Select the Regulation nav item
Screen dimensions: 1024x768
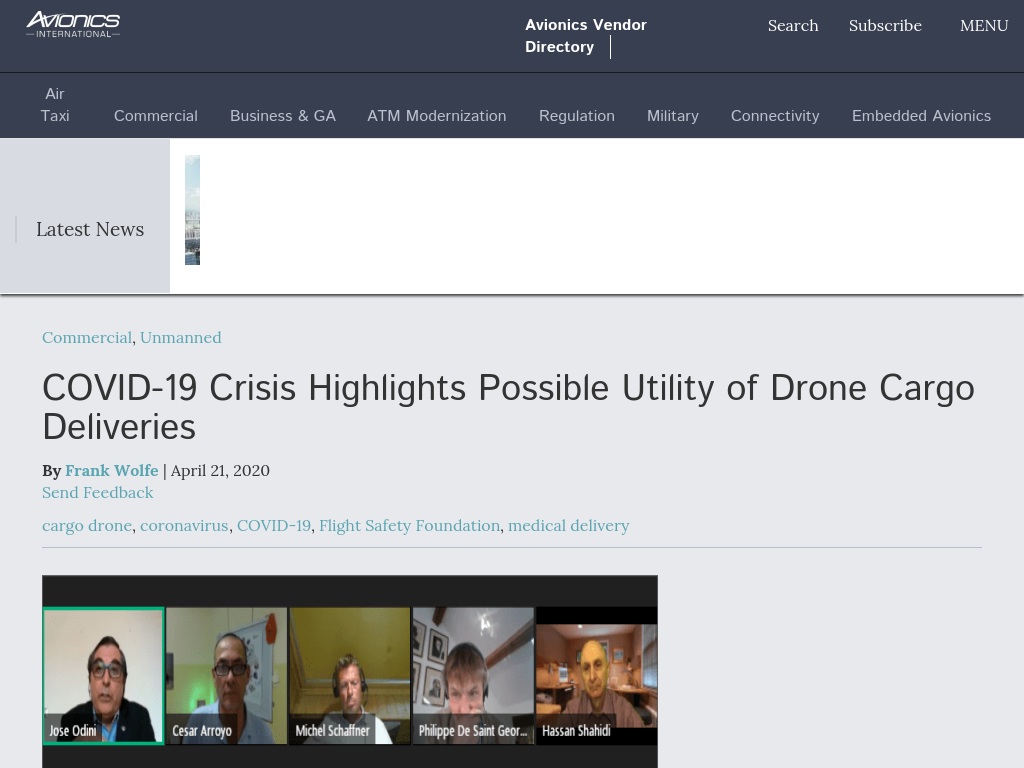(x=577, y=116)
